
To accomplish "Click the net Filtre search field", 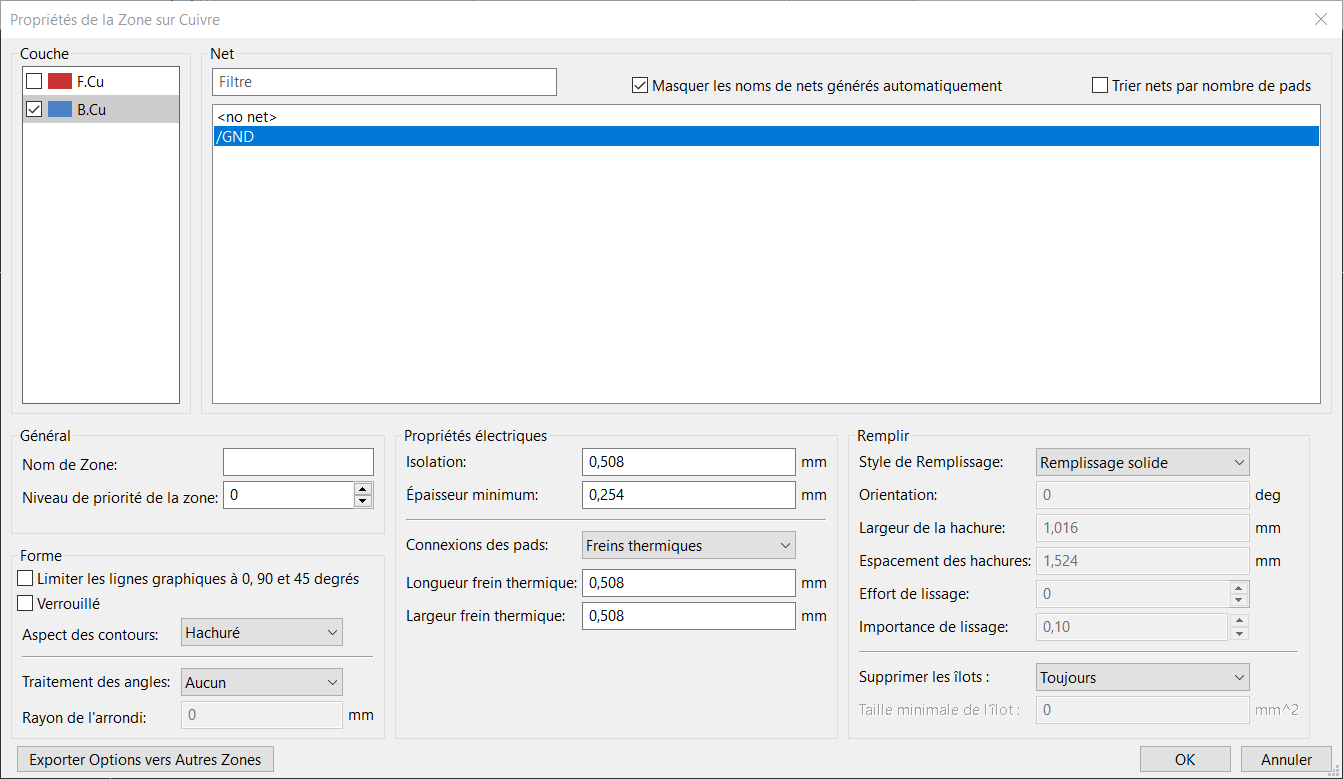I will (384, 82).
